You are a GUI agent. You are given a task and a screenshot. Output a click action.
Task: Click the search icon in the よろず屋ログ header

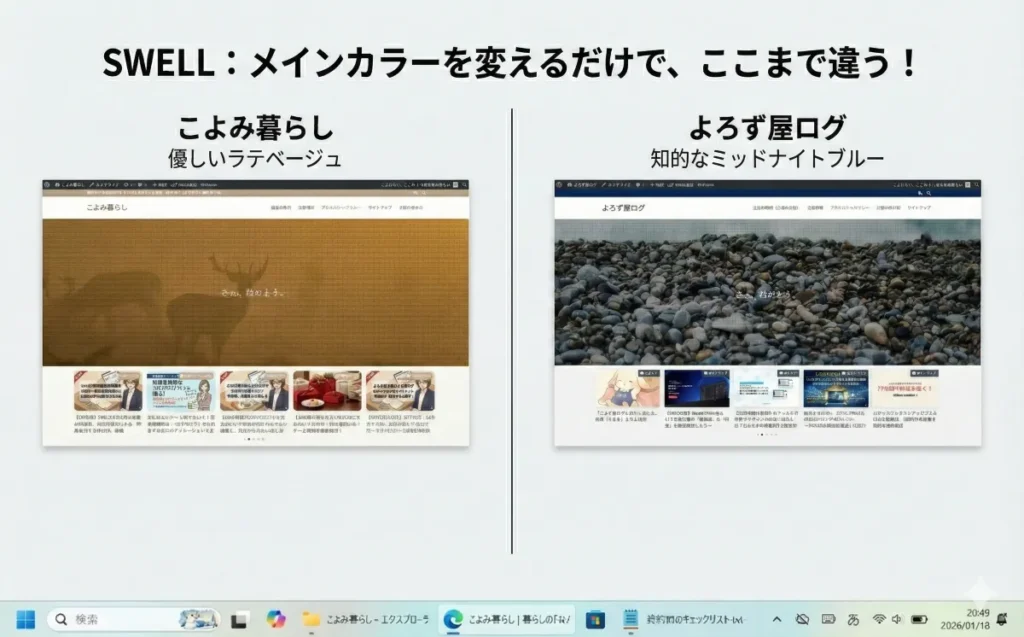pyautogui.click(x=928, y=193)
